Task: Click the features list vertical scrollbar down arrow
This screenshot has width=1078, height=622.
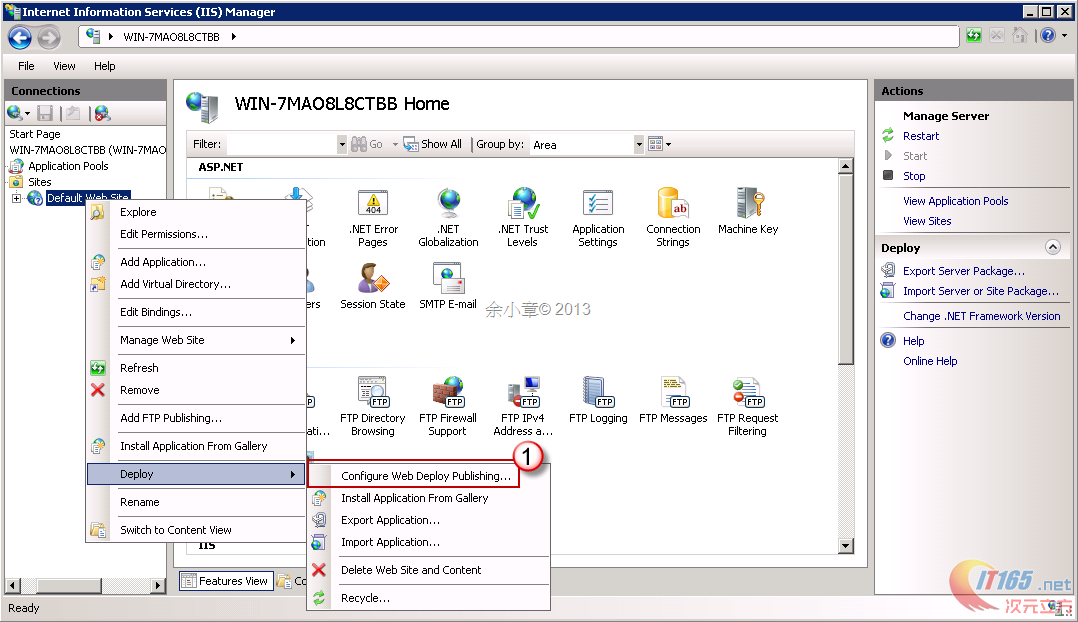Action: pyautogui.click(x=846, y=546)
